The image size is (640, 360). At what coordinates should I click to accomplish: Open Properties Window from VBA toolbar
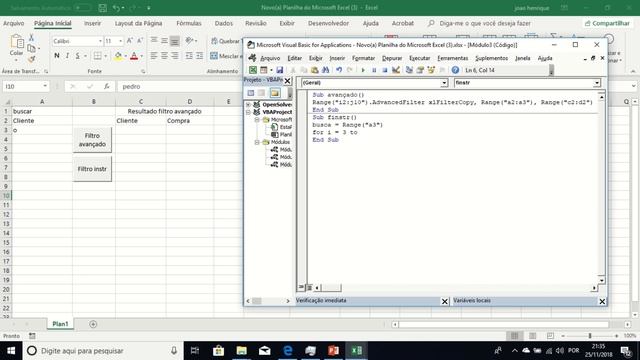pos(420,70)
